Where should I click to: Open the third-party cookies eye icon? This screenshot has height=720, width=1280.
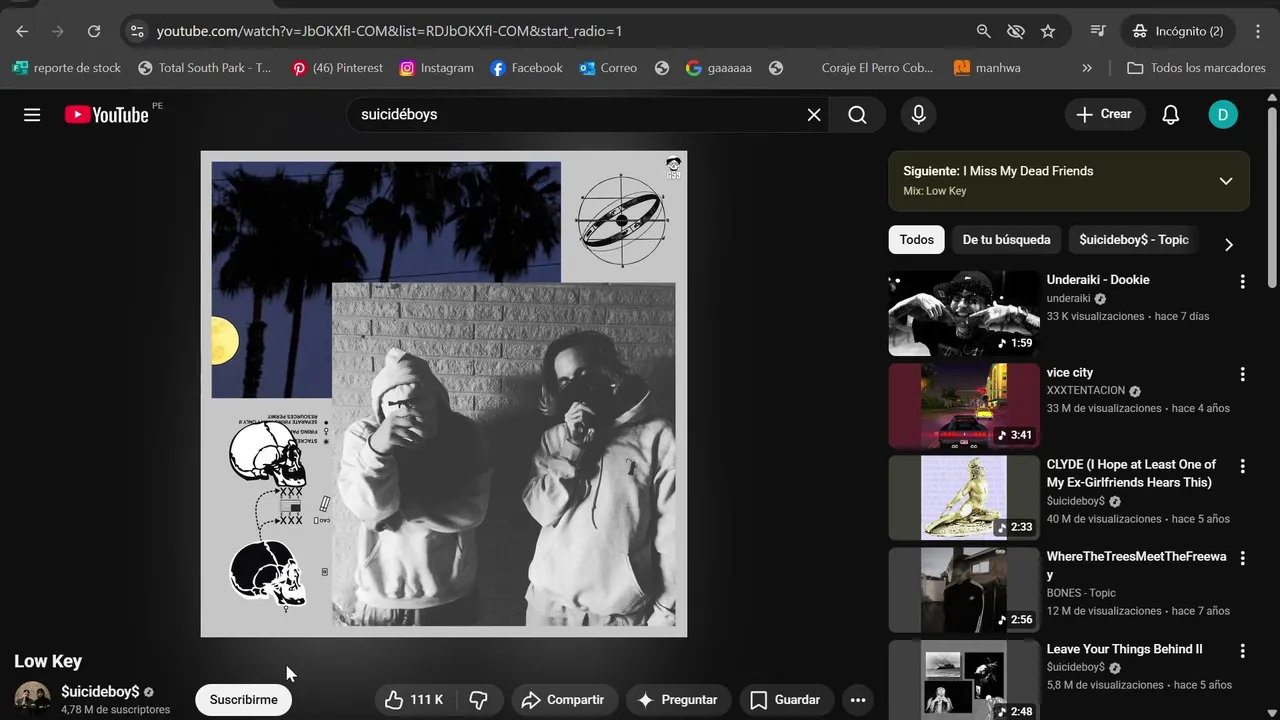[x=1016, y=31]
